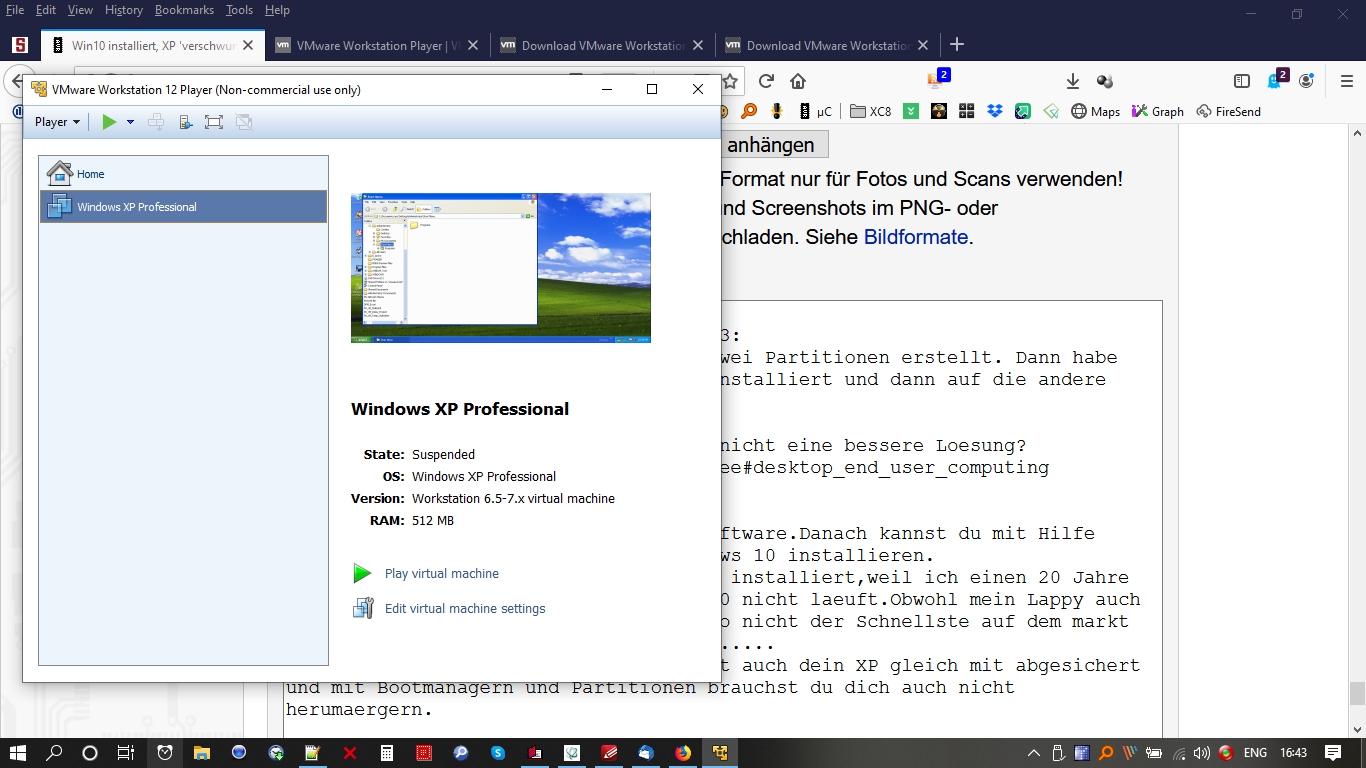This screenshot has height=768, width=1366.
Task: Open Calculator from the taskbar
Action: pyautogui.click(x=387, y=753)
